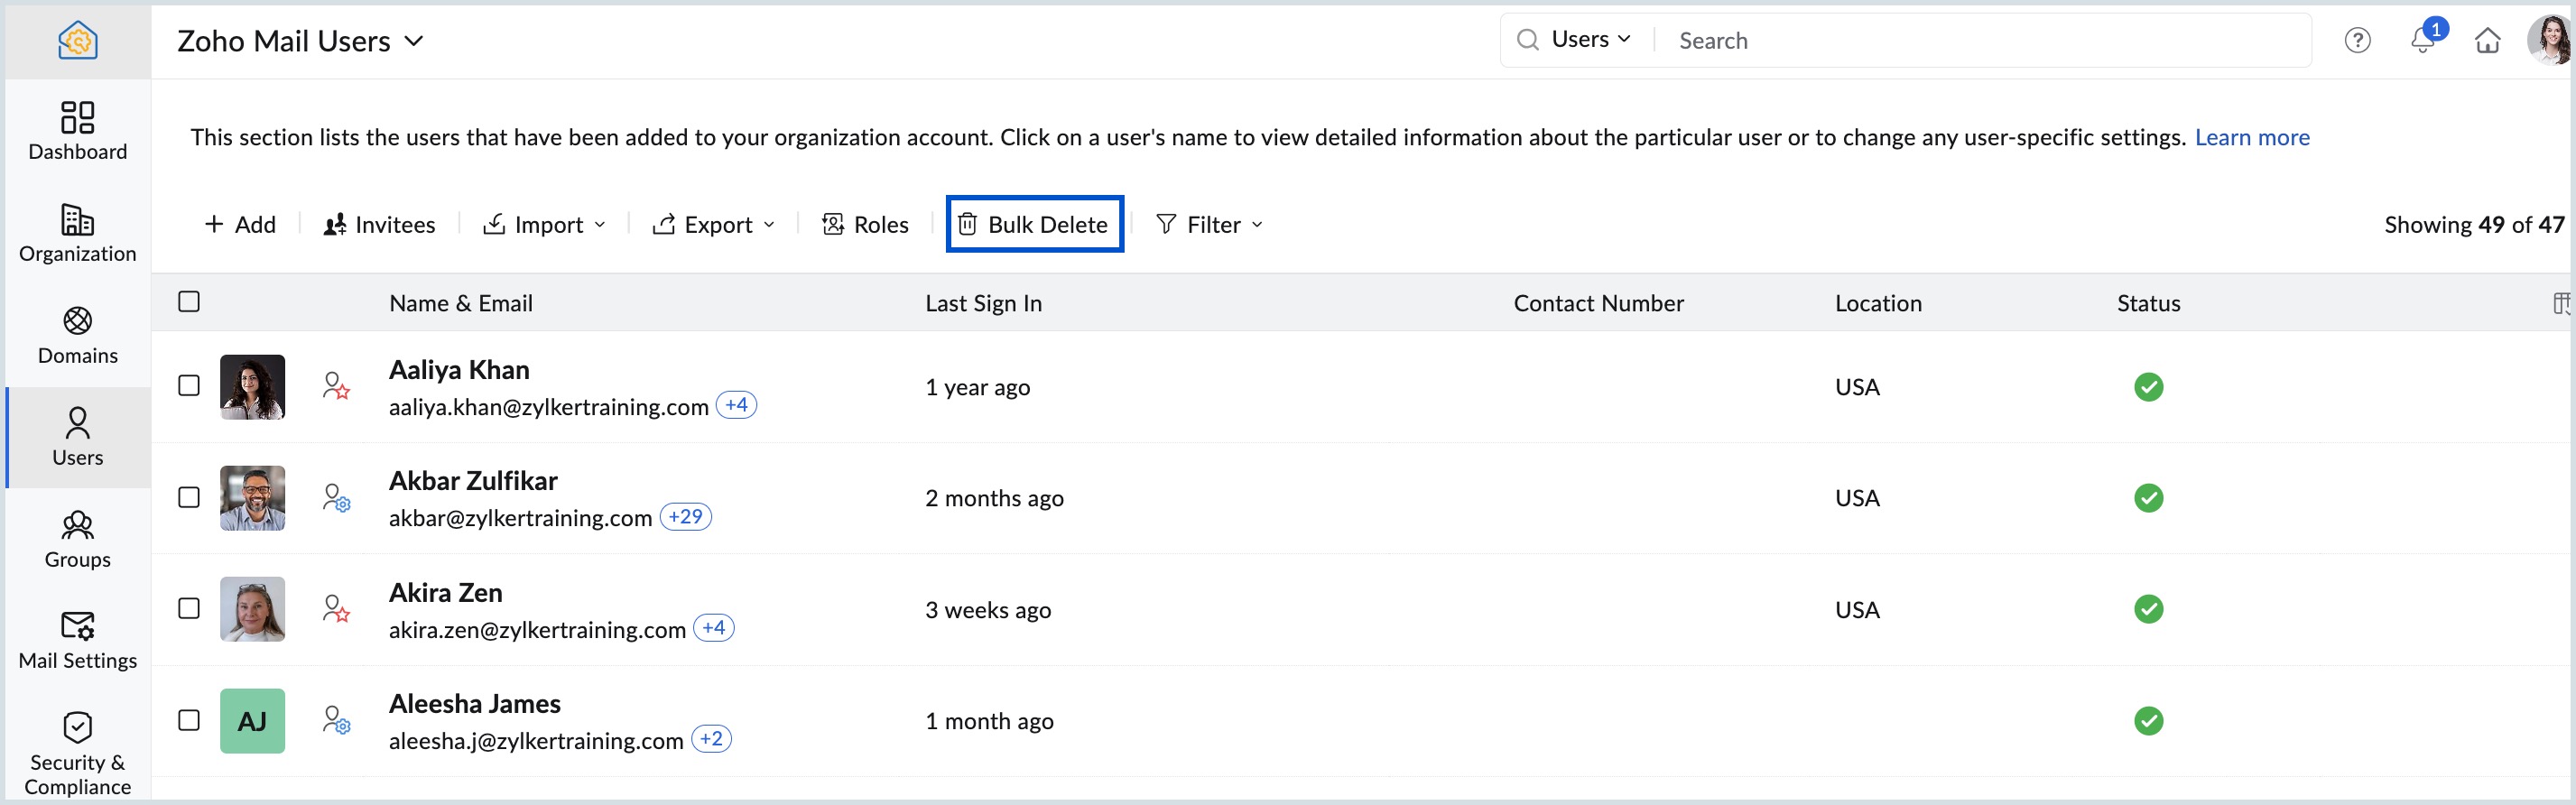Open the profile avatar menu
Image resolution: width=2576 pixels, height=805 pixels.
pos(2548,40)
